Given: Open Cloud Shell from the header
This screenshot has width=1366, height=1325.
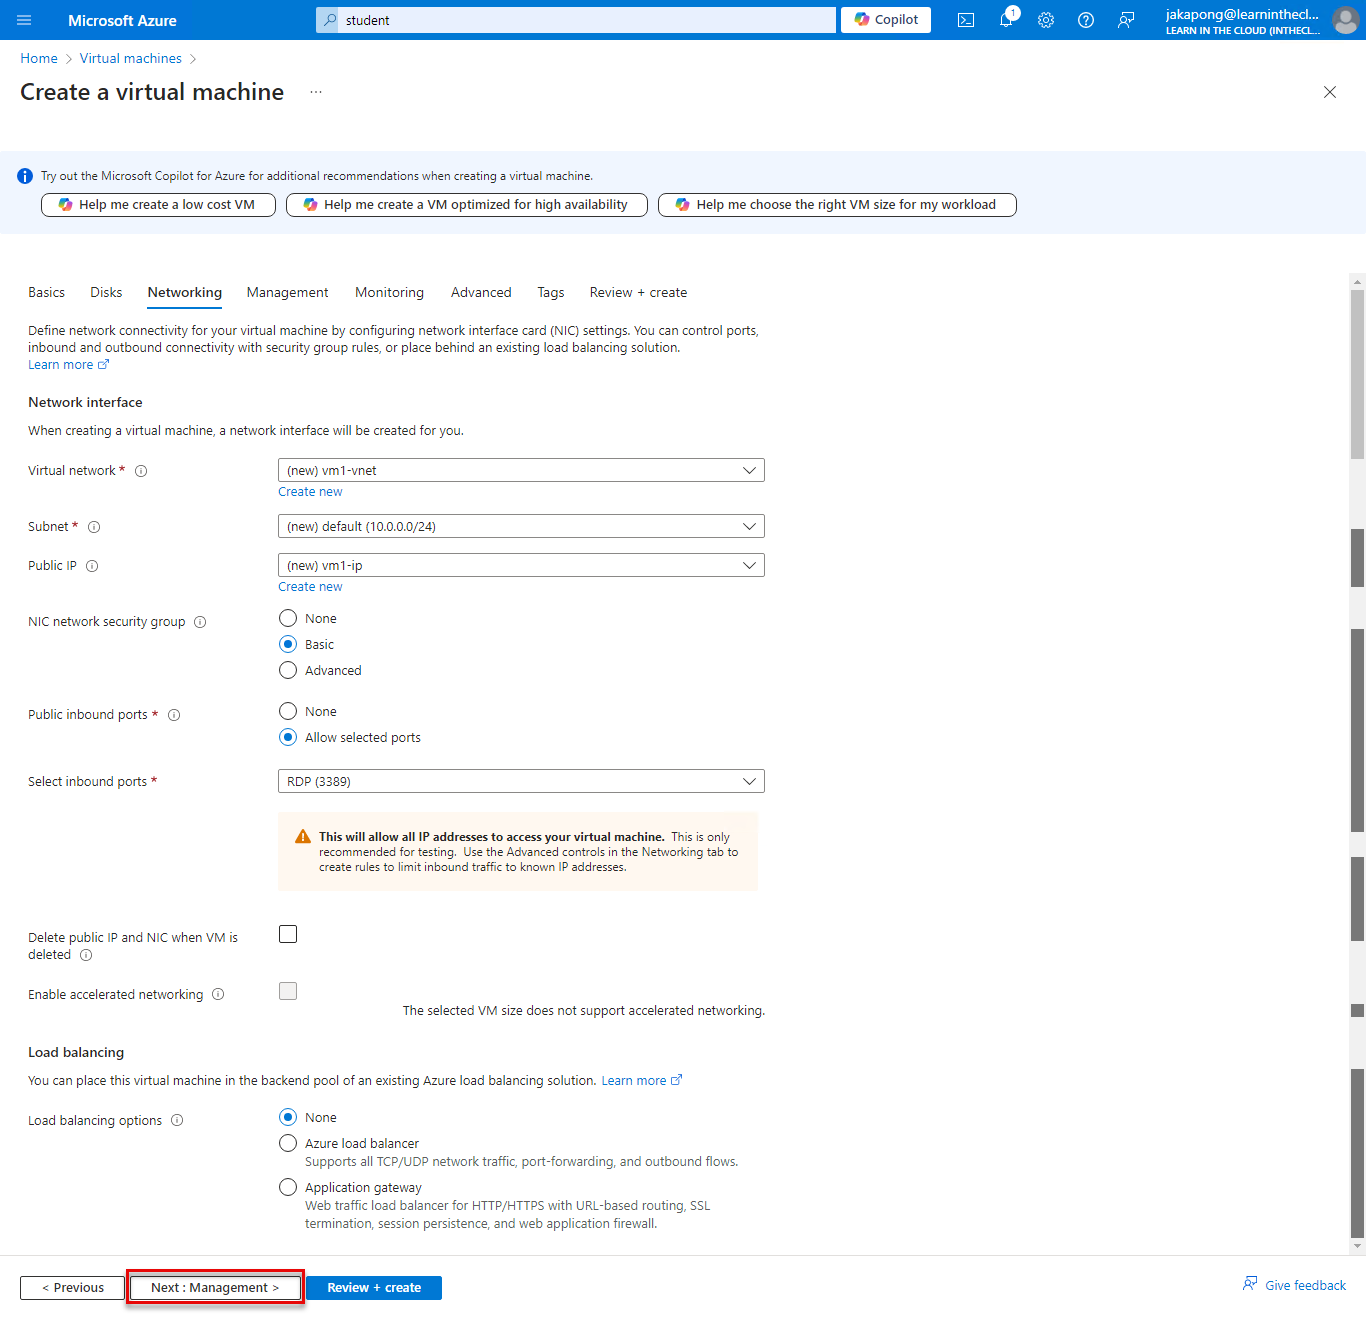Looking at the screenshot, I should [966, 20].
